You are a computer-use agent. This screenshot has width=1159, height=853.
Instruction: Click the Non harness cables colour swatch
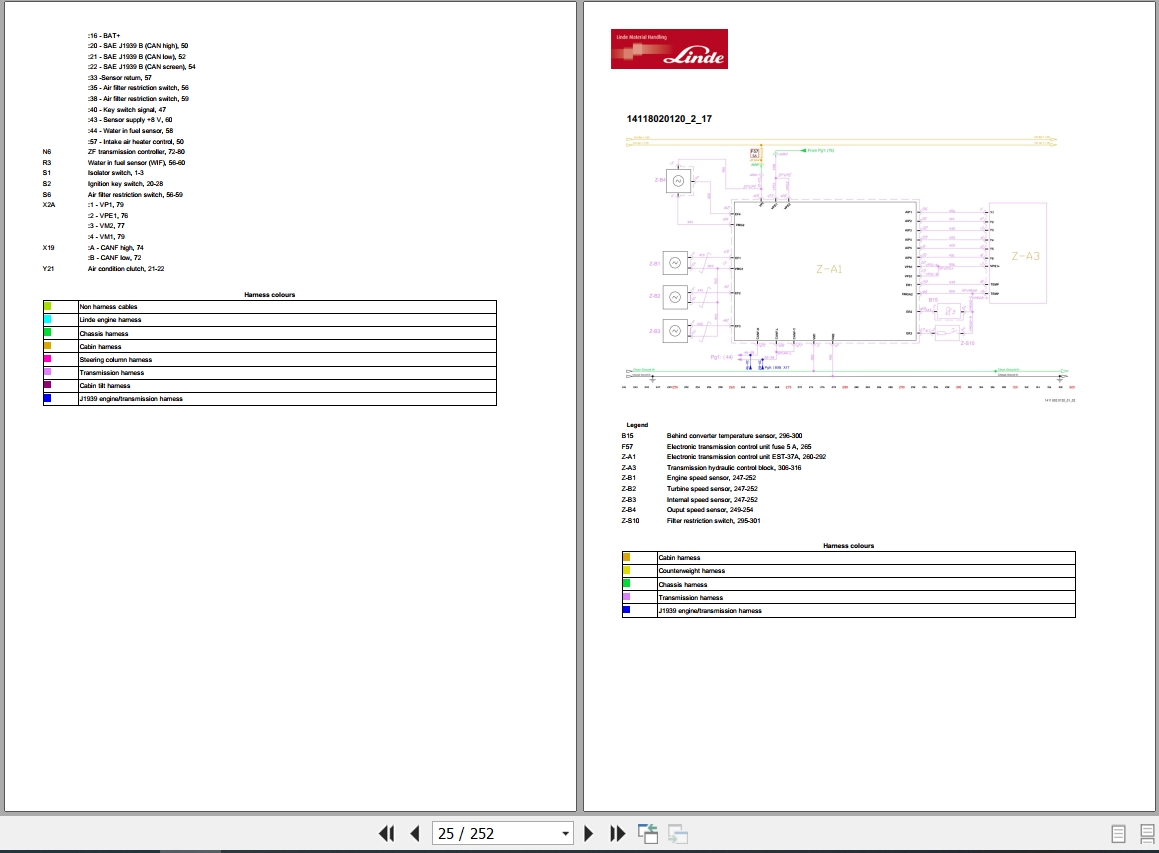point(47,306)
